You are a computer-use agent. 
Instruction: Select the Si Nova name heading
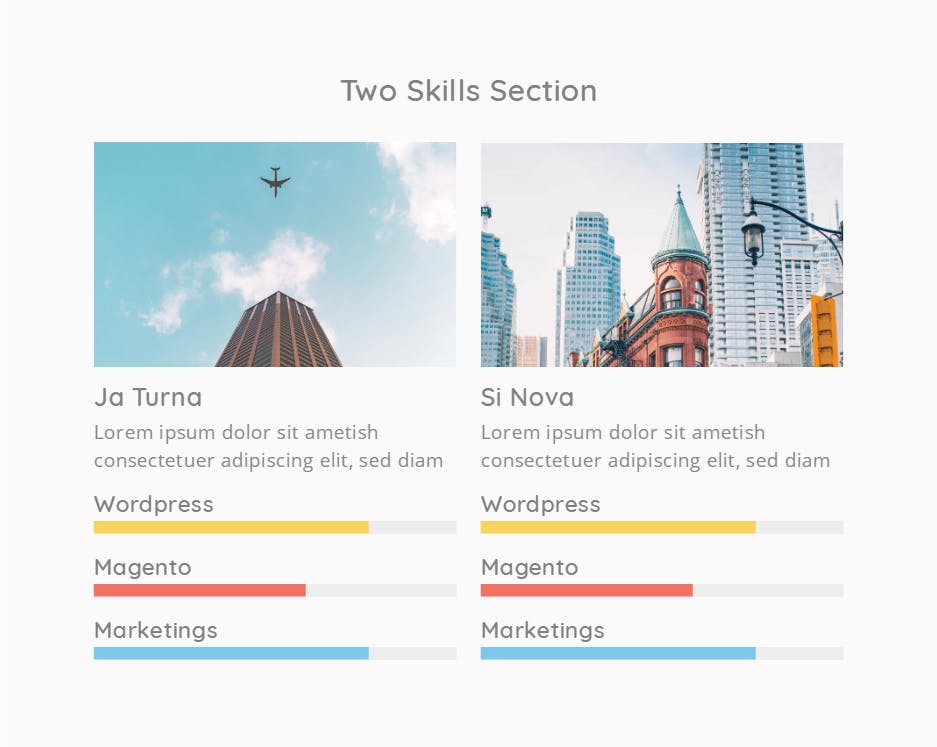pos(527,397)
